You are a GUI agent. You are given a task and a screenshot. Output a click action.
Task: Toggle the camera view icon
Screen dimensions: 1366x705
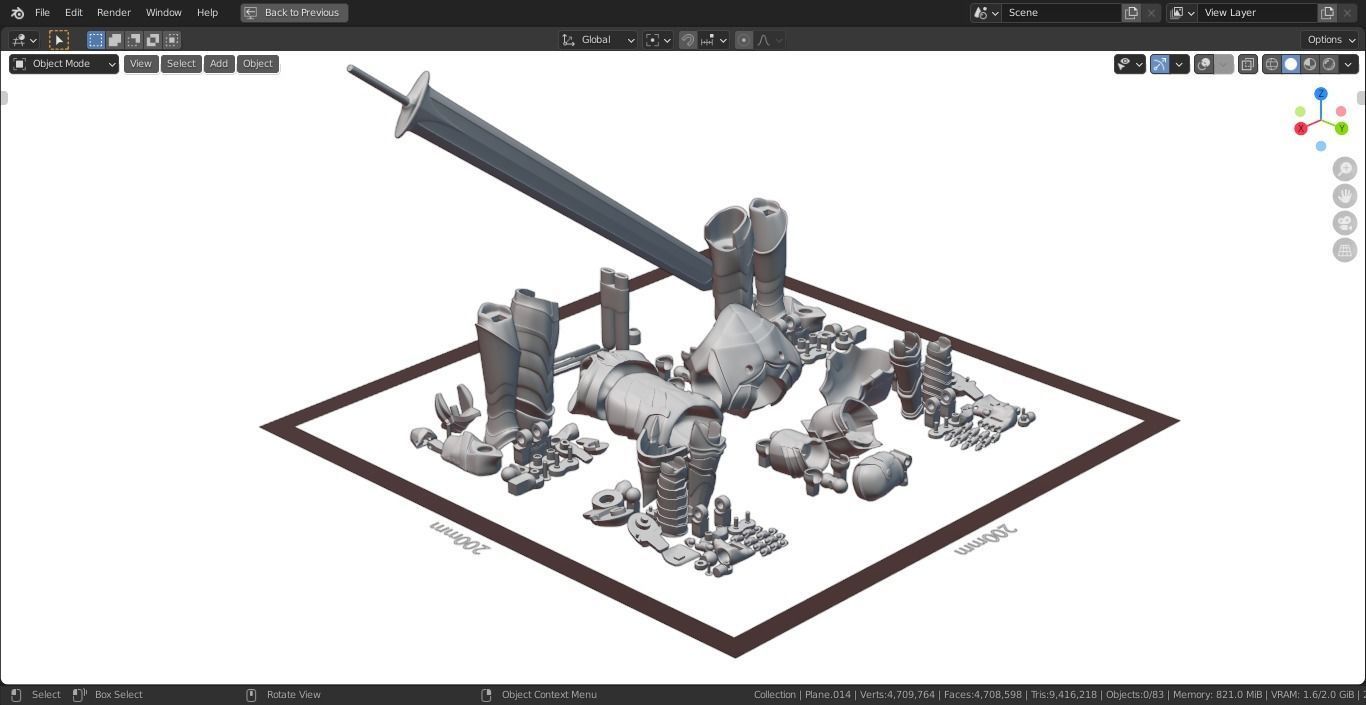click(x=1345, y=223)
